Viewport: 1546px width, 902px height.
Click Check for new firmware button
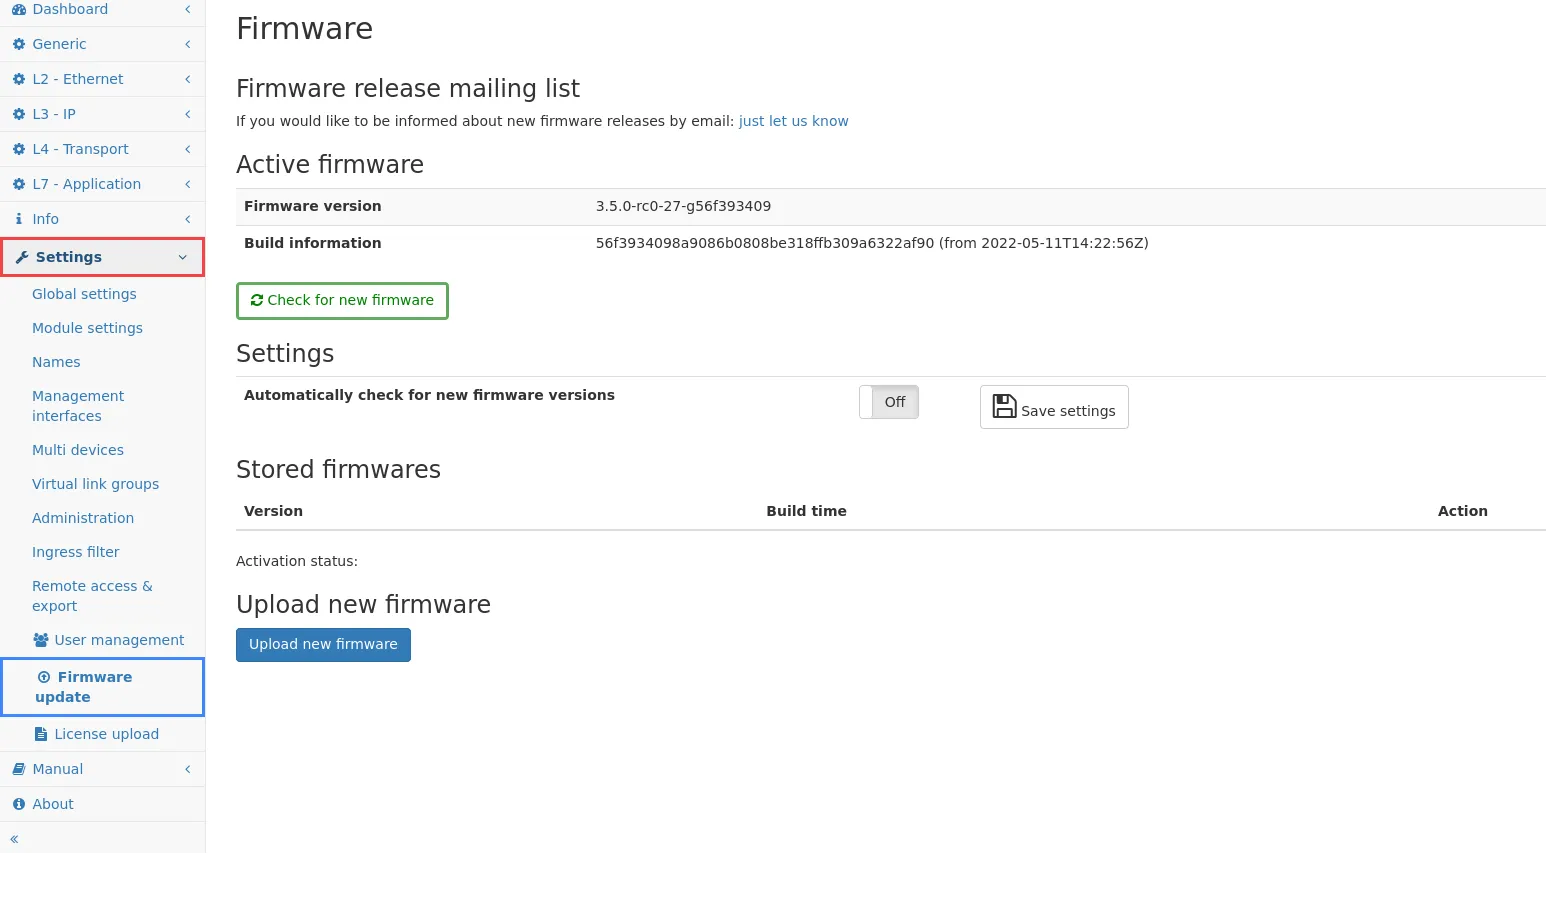pos(342,300)
